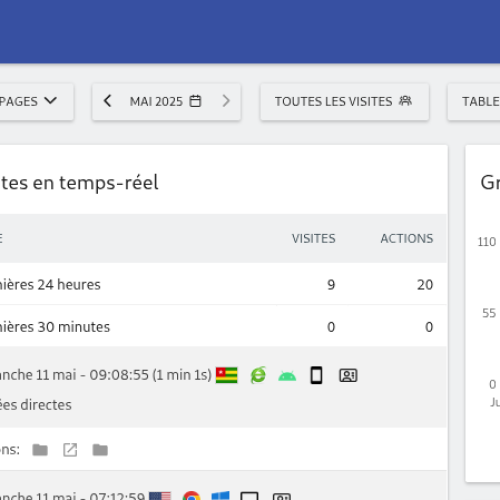This screenshot has height=500, width=500.
Task: Open the MAI 2025 date picker
Action: click(166, 101)
